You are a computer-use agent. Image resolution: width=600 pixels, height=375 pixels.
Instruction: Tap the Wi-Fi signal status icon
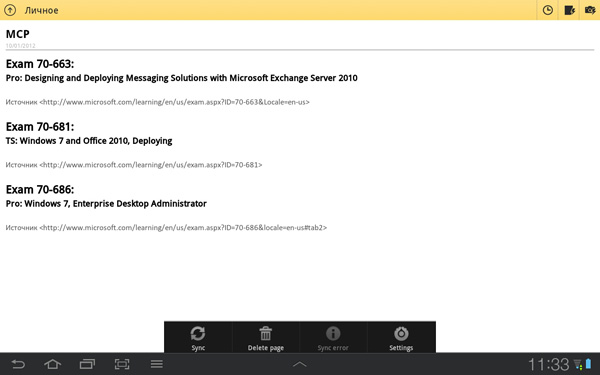click(578, 365)
